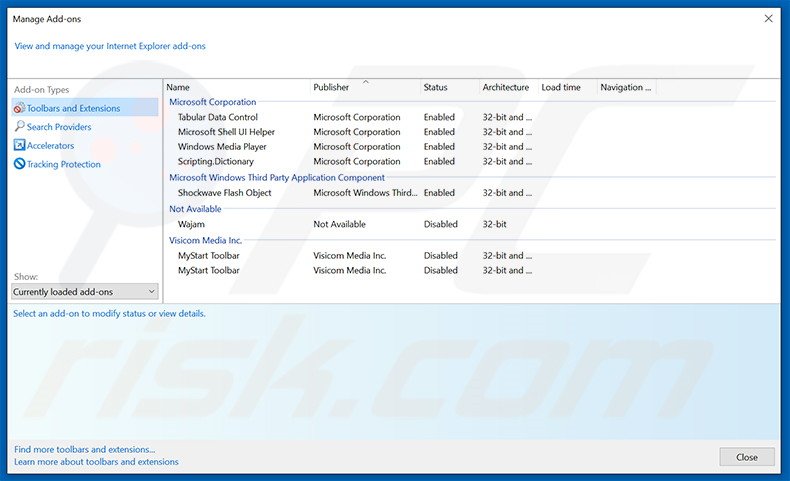790x481 pixels.
Task: Sort by the Navigation column header
Action: click(x=627, y=87)
